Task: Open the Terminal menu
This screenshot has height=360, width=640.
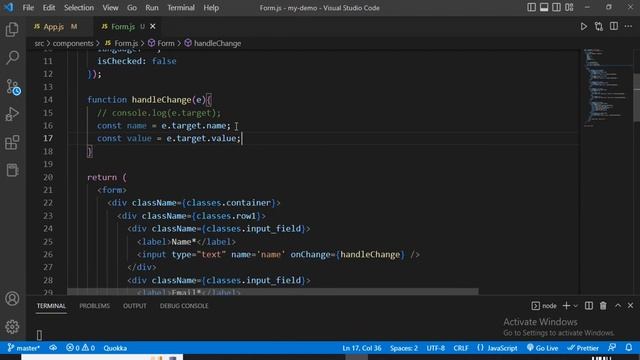Action: tap(181, 8)
